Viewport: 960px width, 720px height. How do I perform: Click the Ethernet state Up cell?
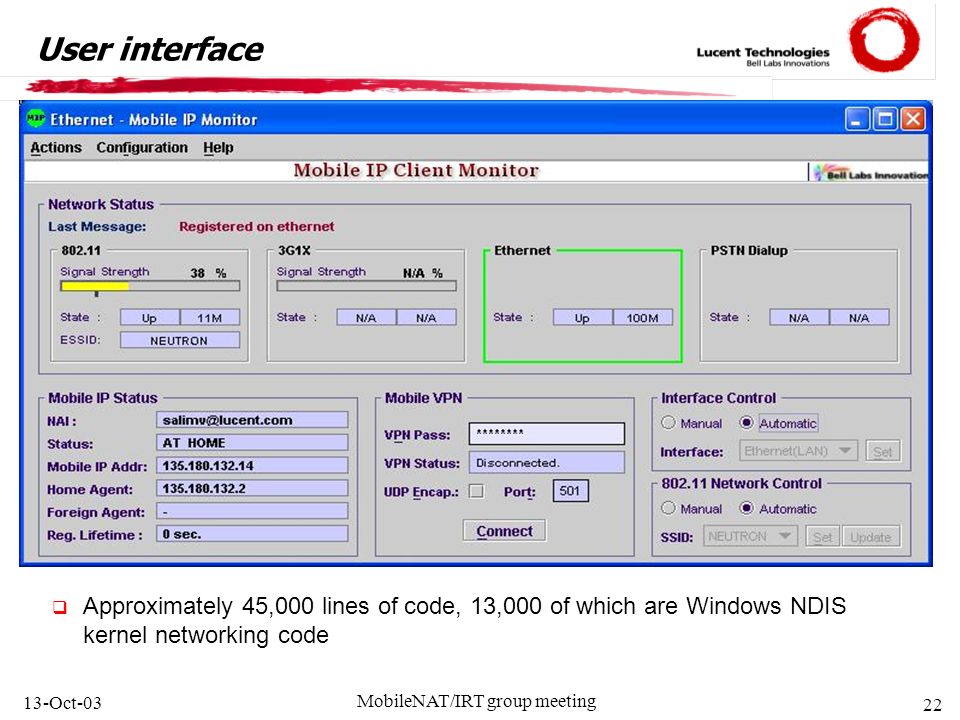pyautogui.click(x=582, y=318)
